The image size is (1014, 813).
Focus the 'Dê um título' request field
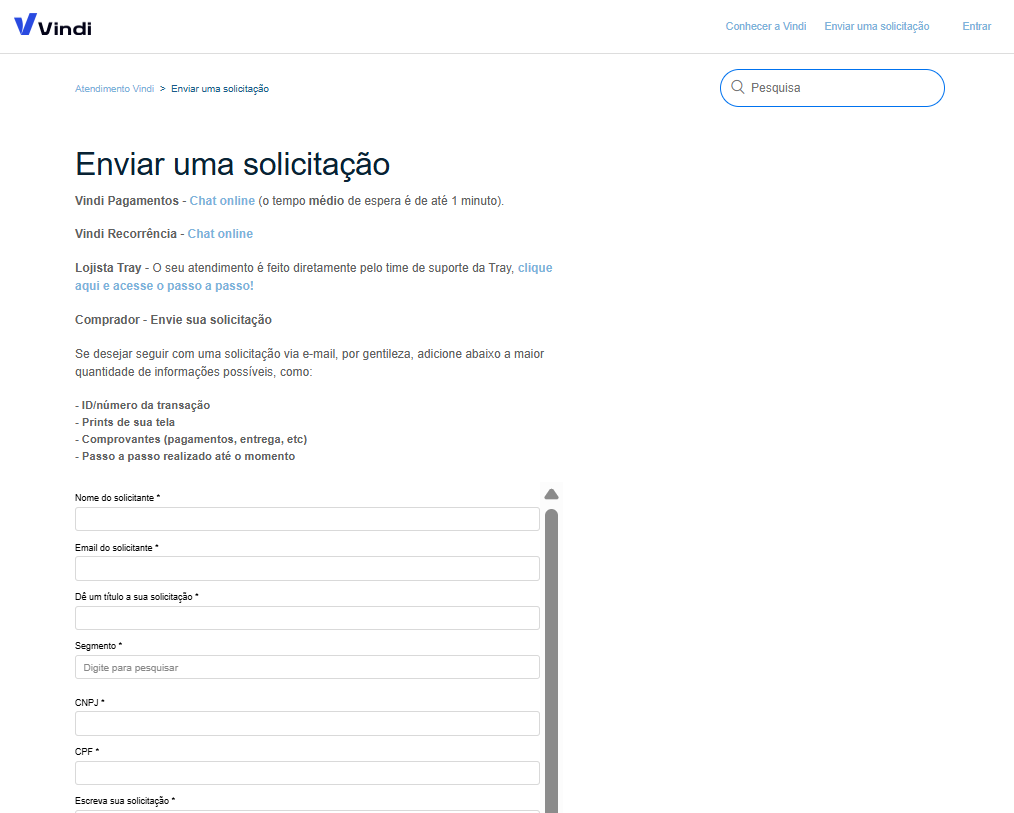307,618
